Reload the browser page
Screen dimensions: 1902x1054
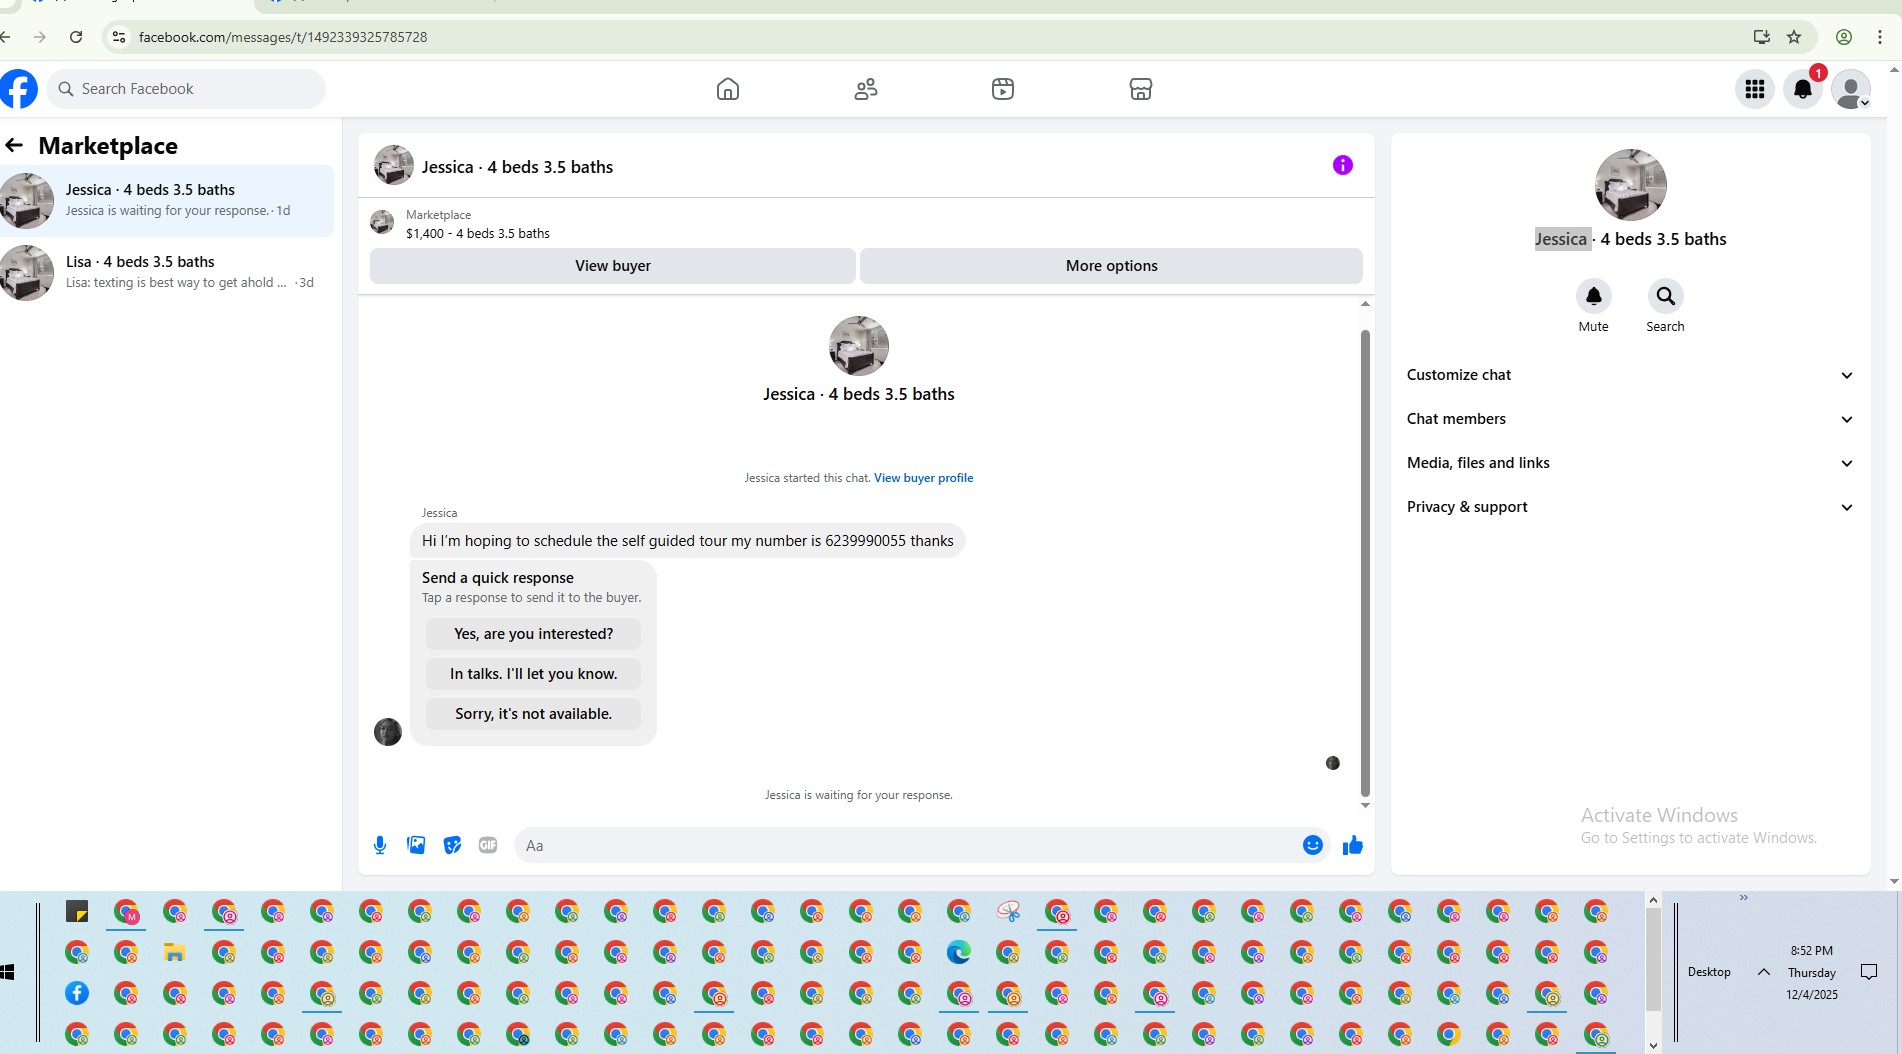76,37
